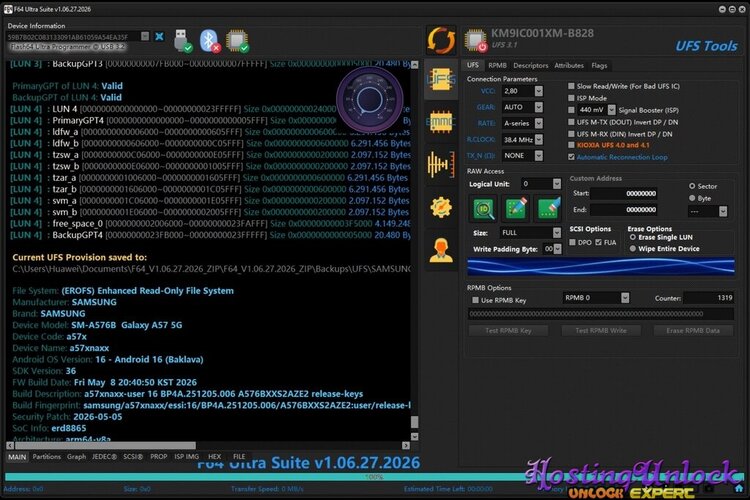Switch to the HEX log tab
The width and height of the screenshot is (750, 500).
[x=214, y=456]
